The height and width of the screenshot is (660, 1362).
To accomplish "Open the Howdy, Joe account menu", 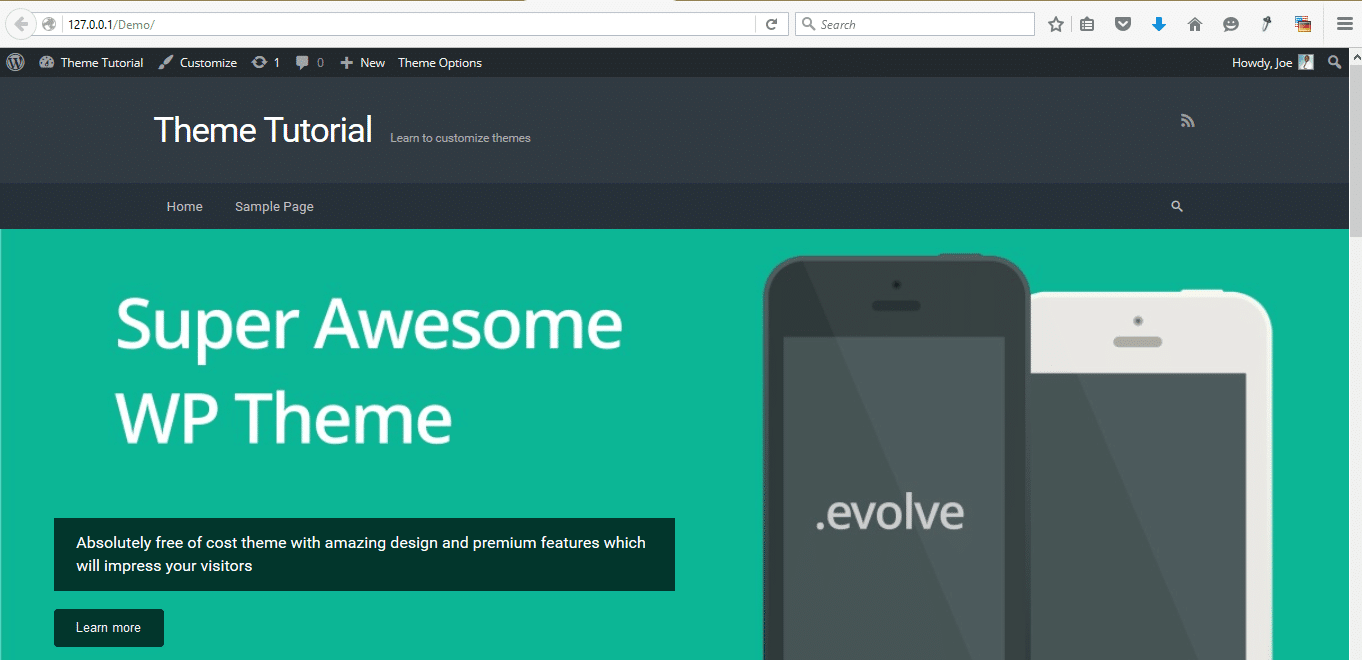I will 1273,62.
